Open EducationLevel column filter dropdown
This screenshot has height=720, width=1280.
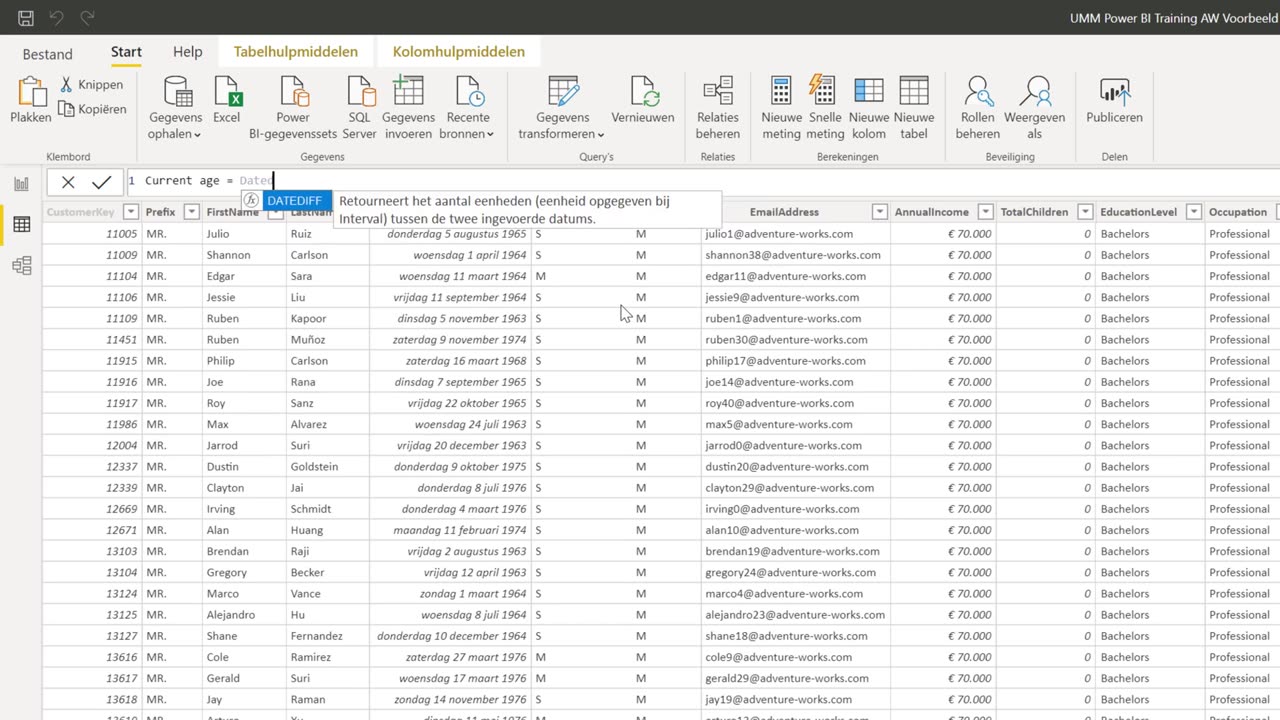[1194, 212]
